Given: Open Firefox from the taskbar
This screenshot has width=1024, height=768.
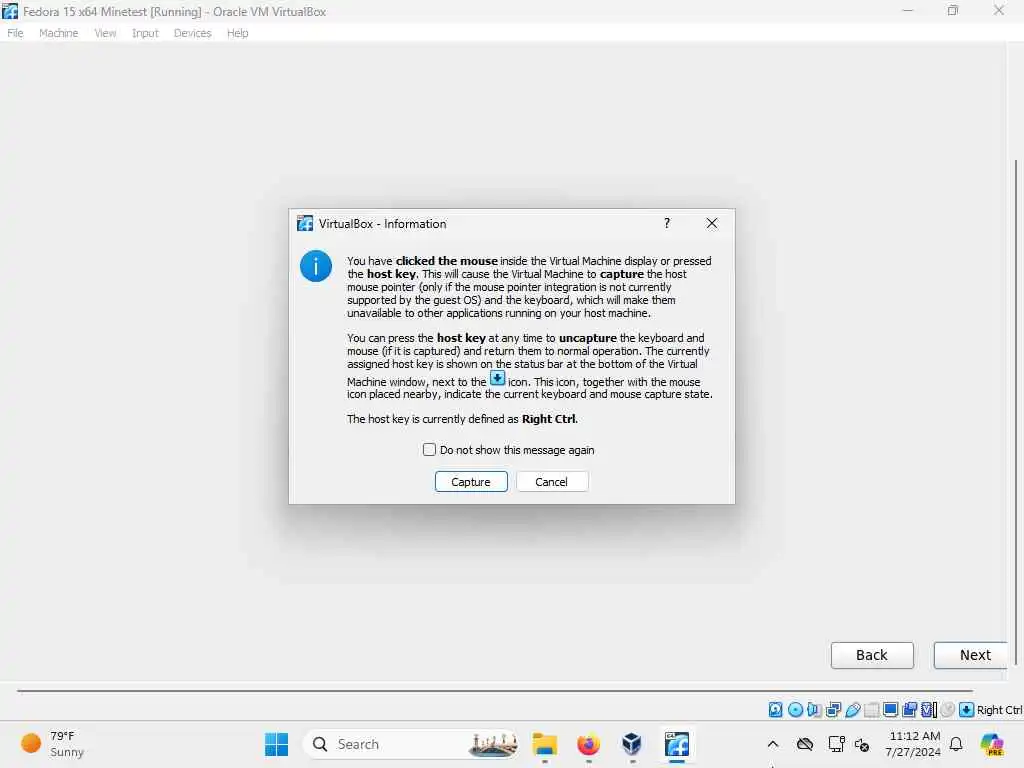Looking at the screenshot, I should coord(588,744).
